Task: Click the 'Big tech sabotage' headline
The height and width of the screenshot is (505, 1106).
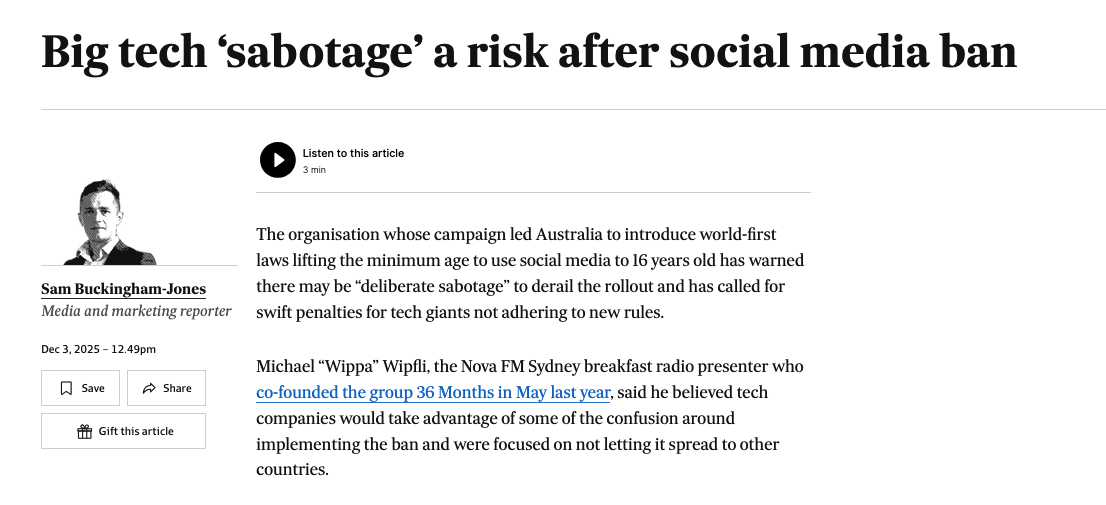Action: tap(528, 52)
